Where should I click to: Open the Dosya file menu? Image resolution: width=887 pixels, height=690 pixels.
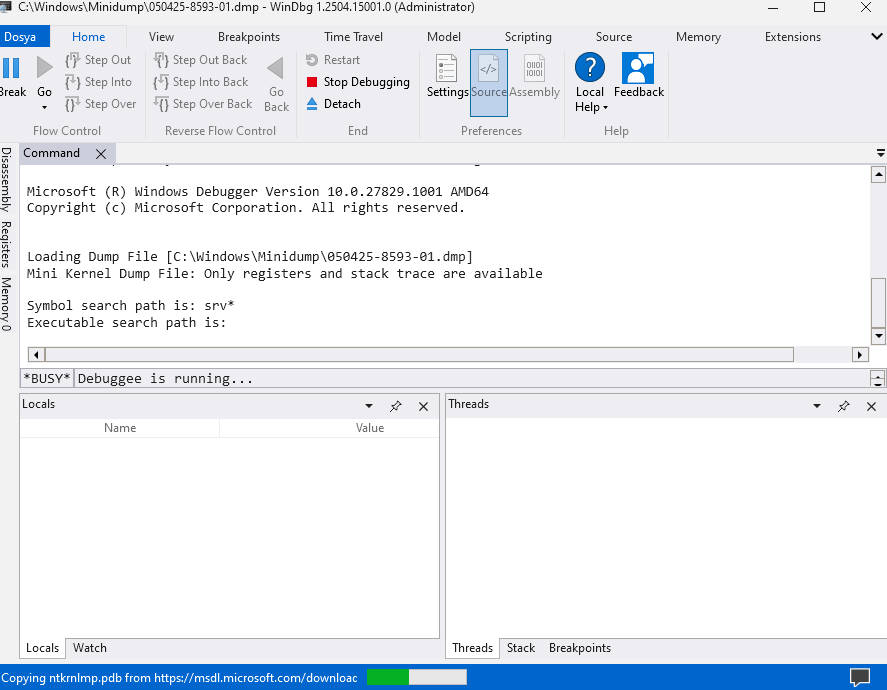25,37
